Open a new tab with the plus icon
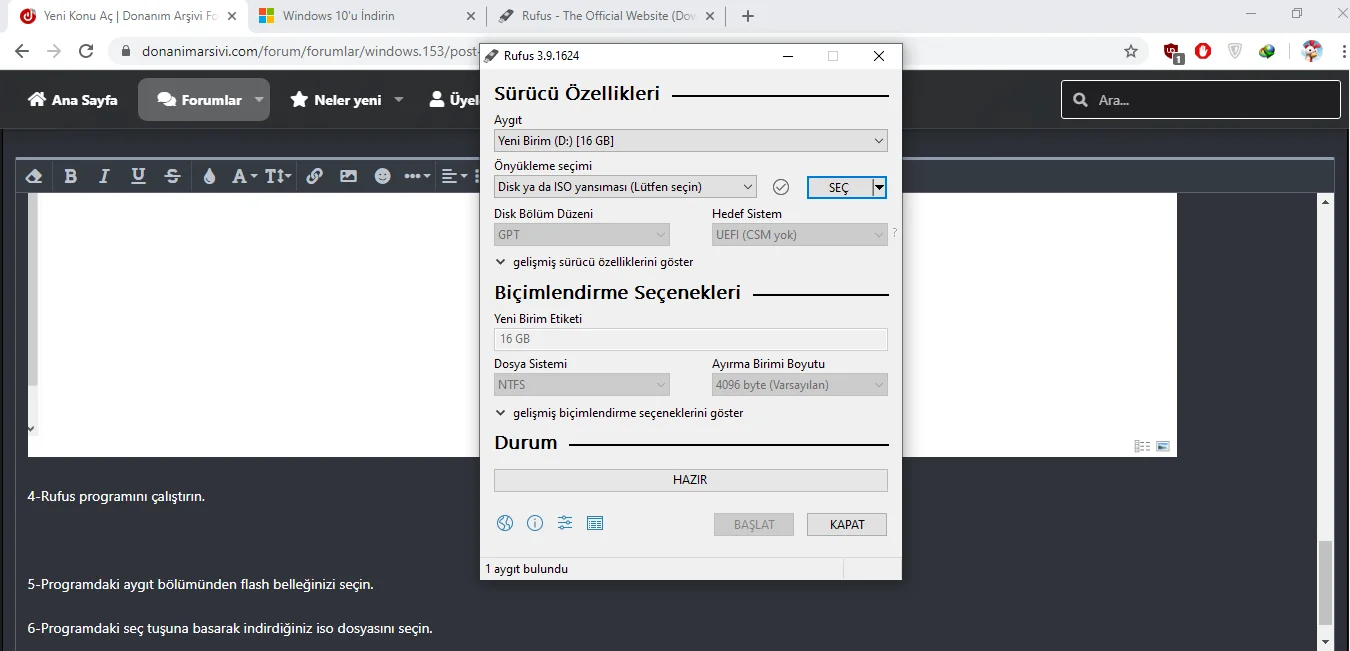1350x651 pixels. [748, 15]
